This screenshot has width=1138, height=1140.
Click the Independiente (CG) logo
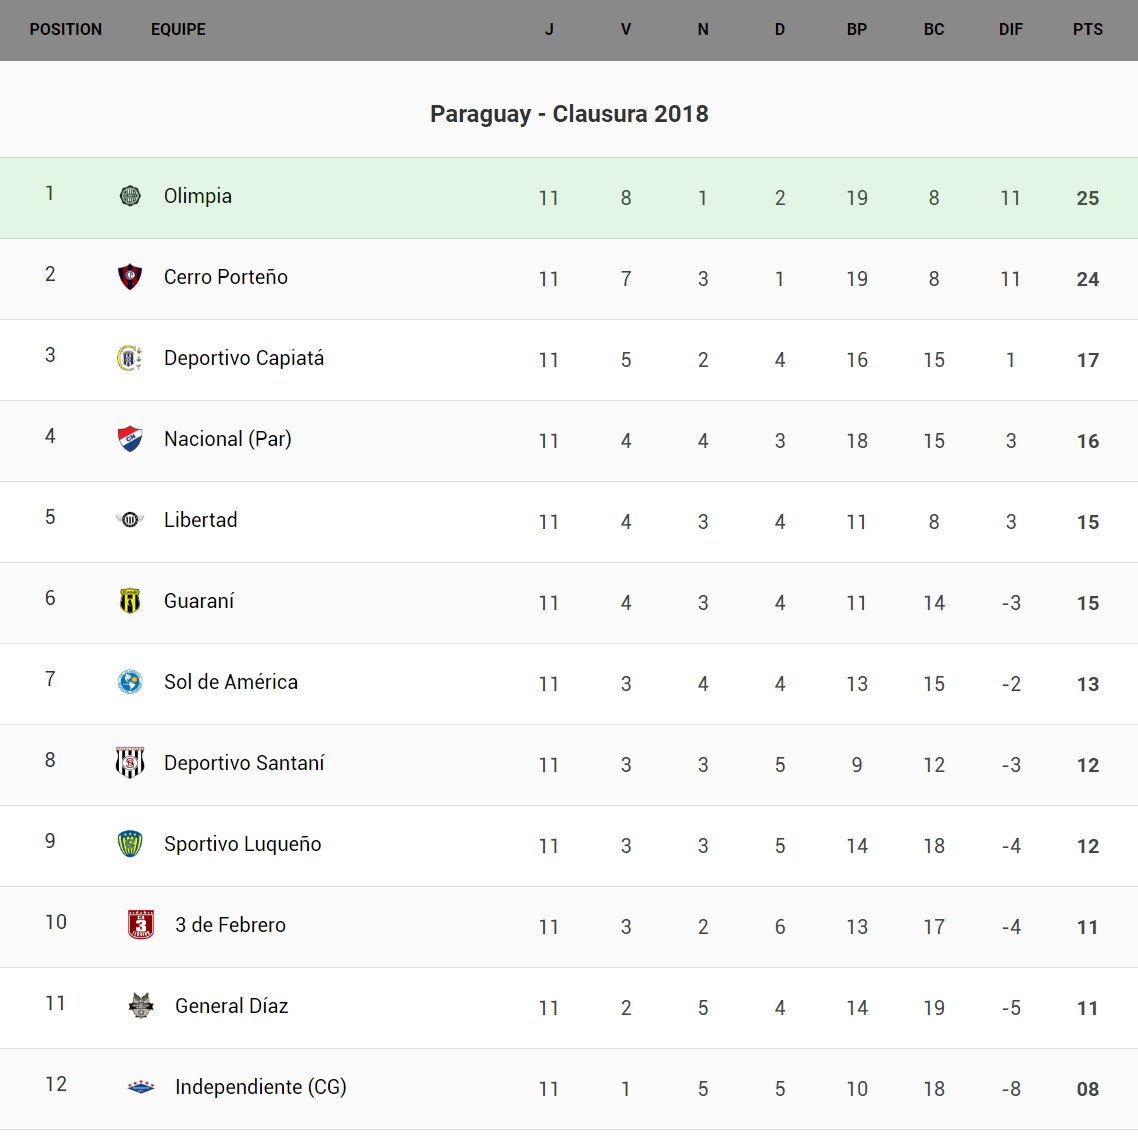[x=141, y=1087]
